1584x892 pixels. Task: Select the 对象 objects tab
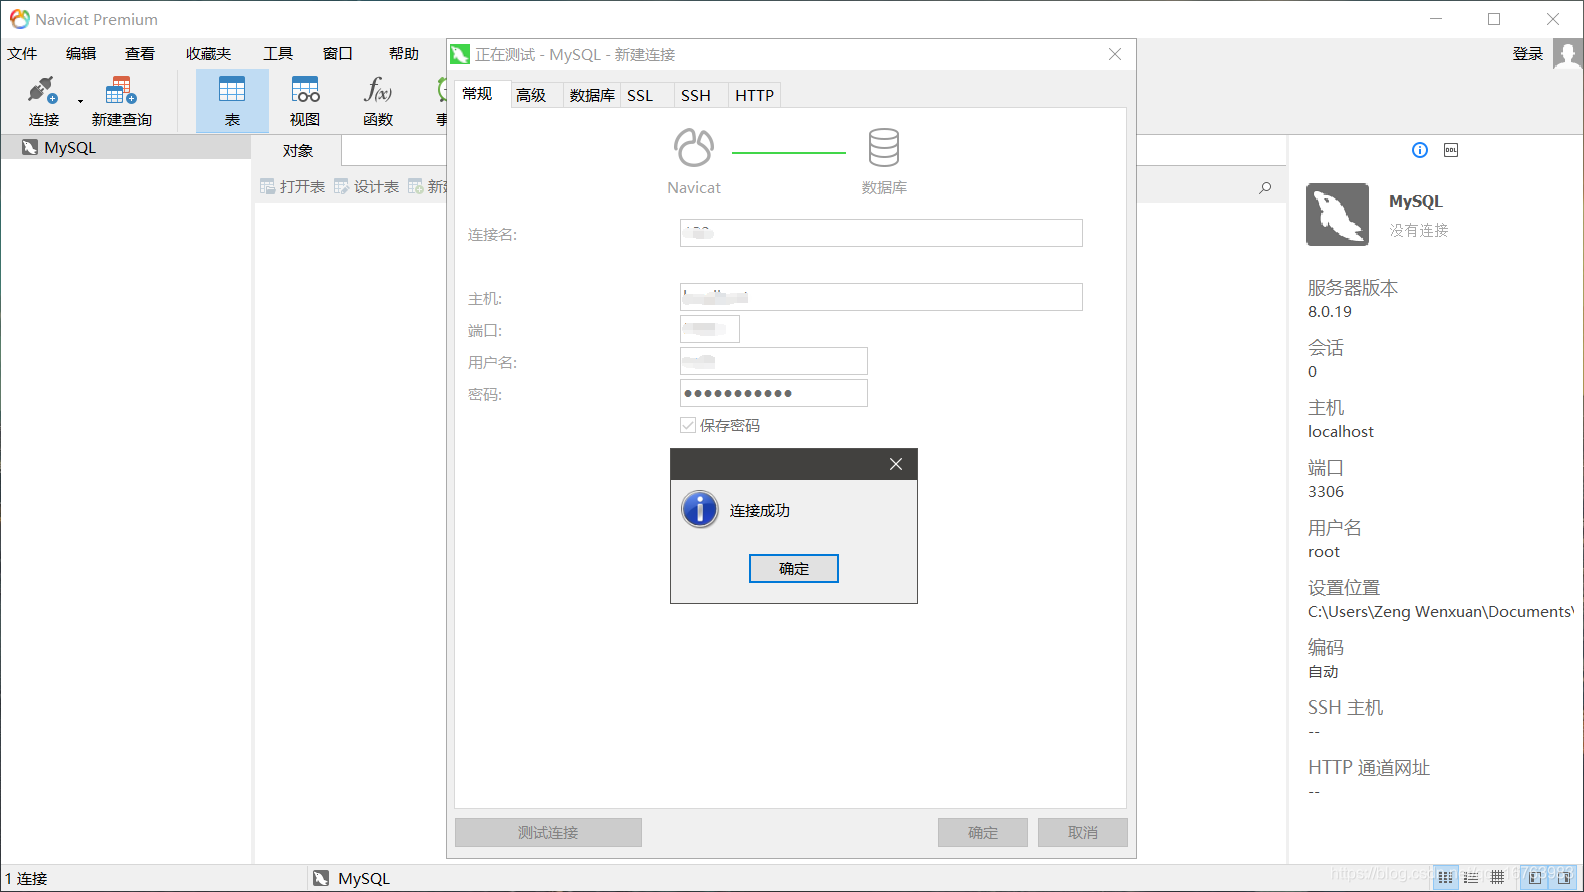(x=298, y=151)
